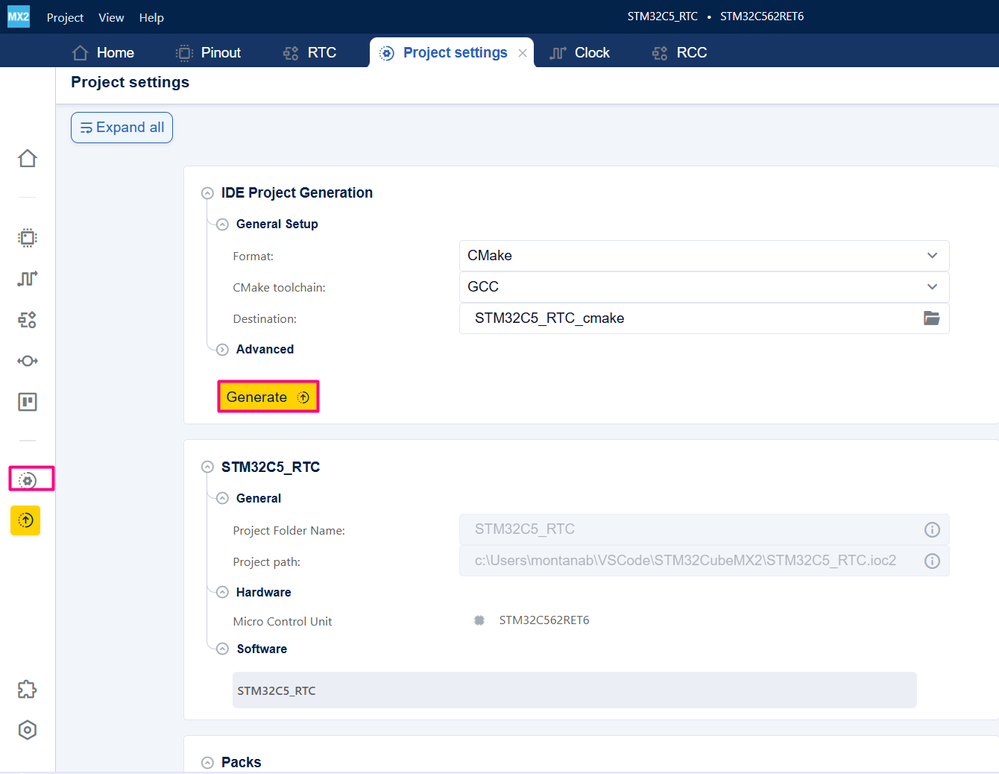Collapse the IDE Project Generation section
Screen dimensions: 999x774
pos(207,193)
